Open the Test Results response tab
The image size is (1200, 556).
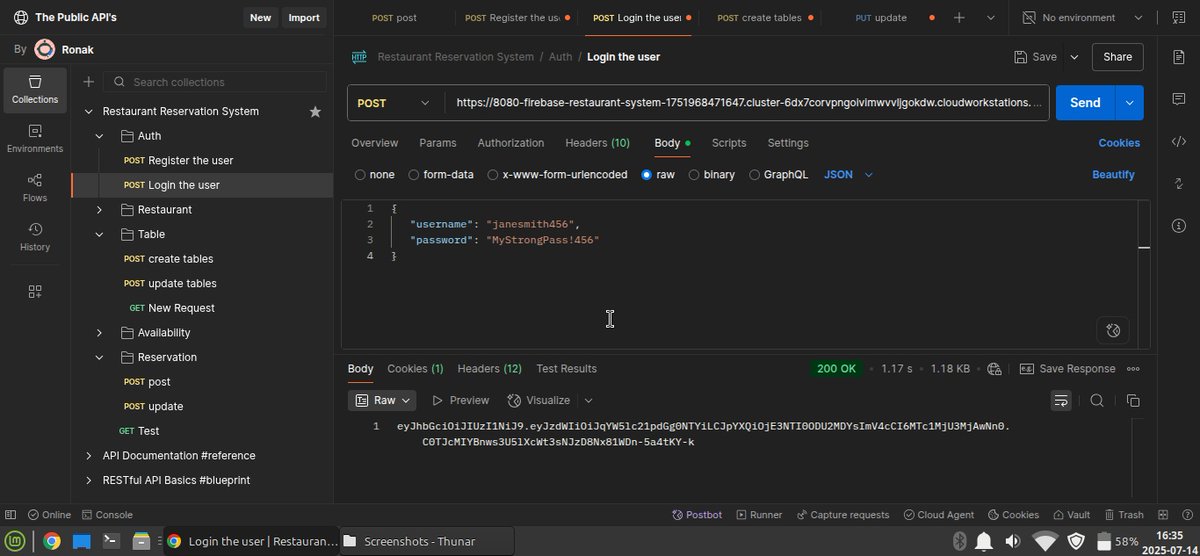tap(566, 369)
